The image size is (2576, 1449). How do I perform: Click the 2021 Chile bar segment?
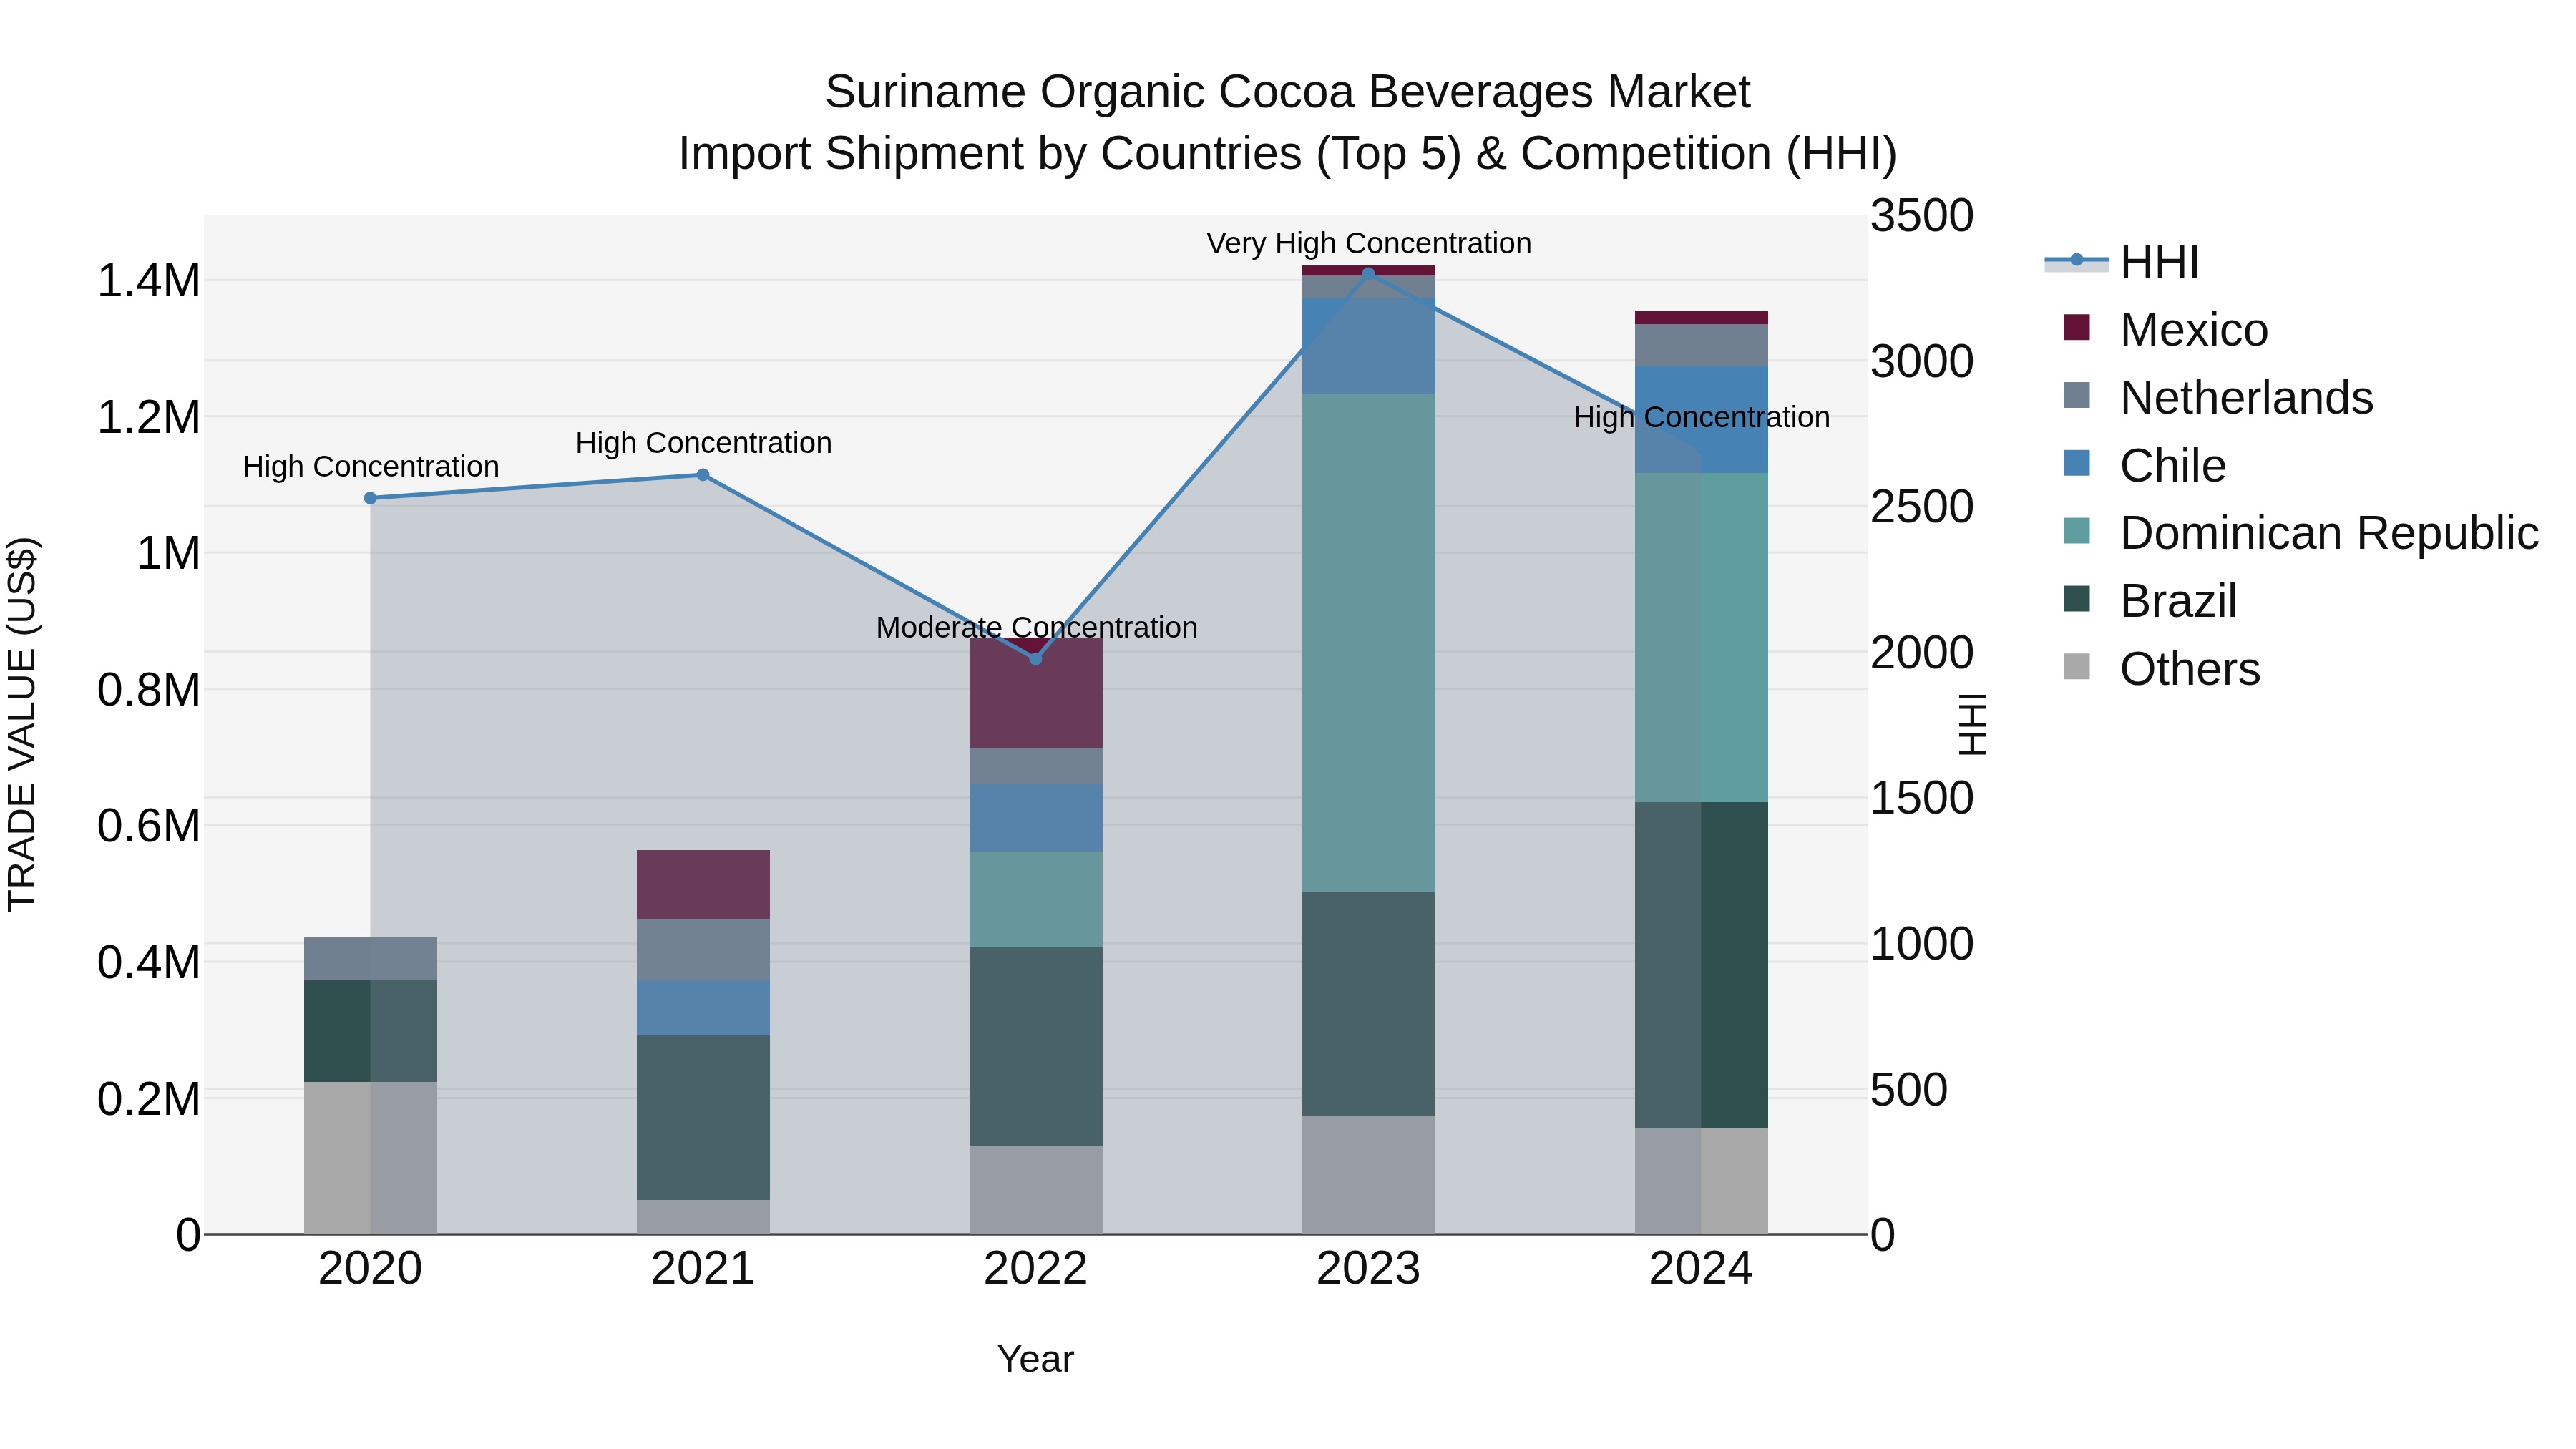703,1008
